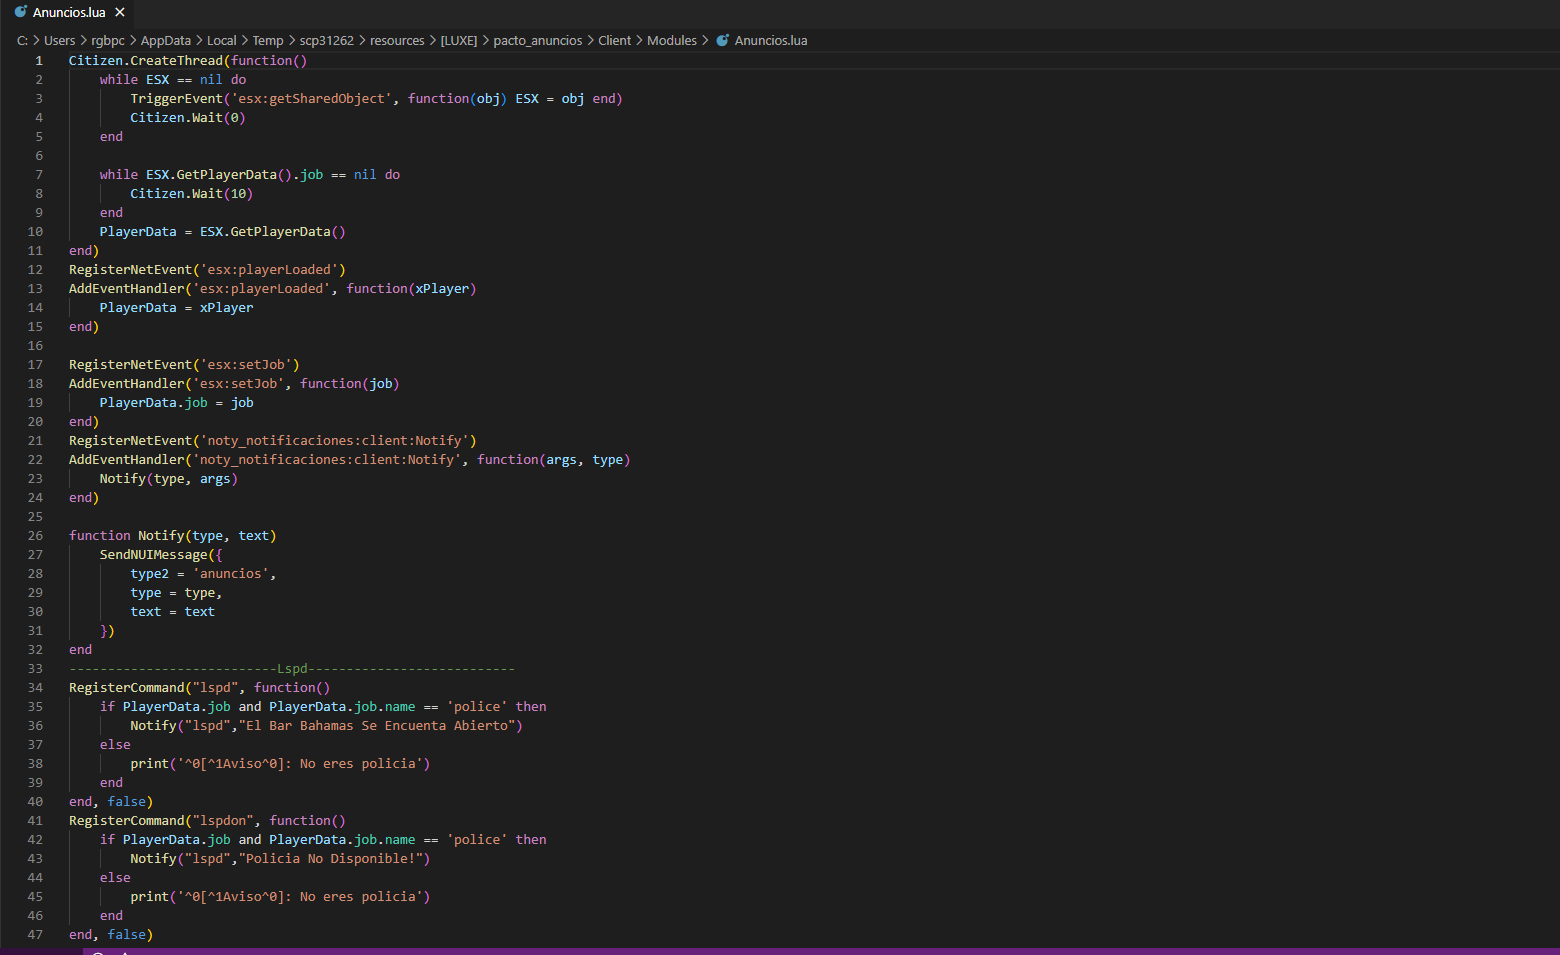This screenshot has height=955, width=1560.
Task: Open the Local breadcrumb segment
Action: [221, 40]
